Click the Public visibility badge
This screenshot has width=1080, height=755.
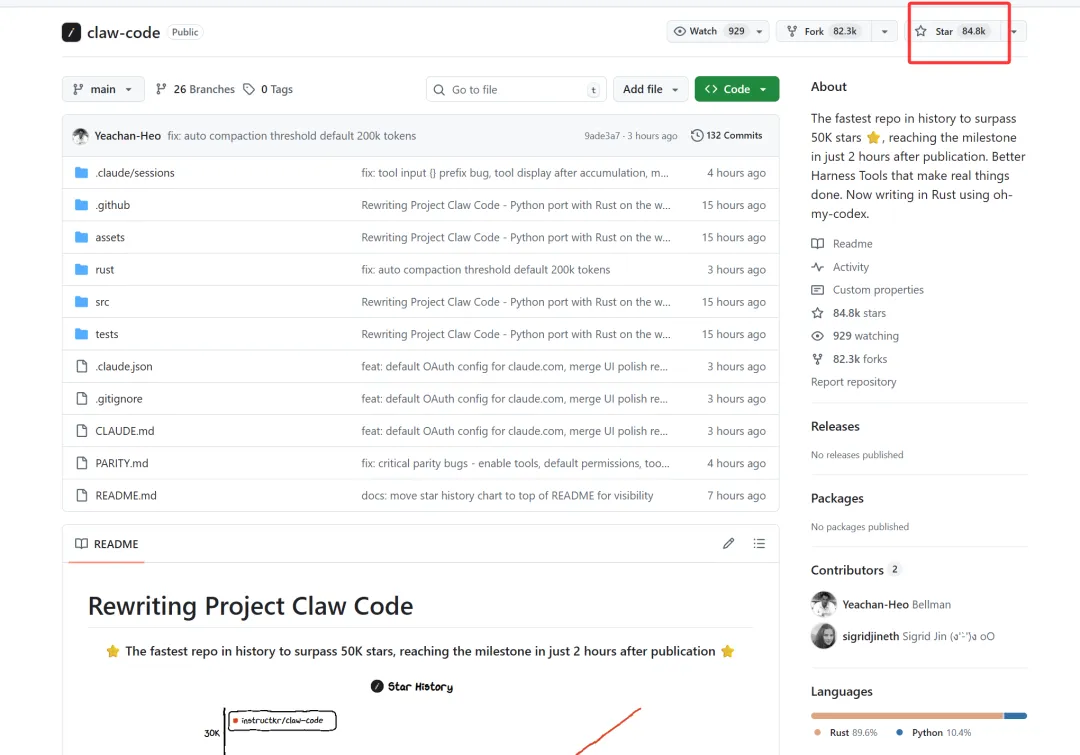(x=185, y=32)
